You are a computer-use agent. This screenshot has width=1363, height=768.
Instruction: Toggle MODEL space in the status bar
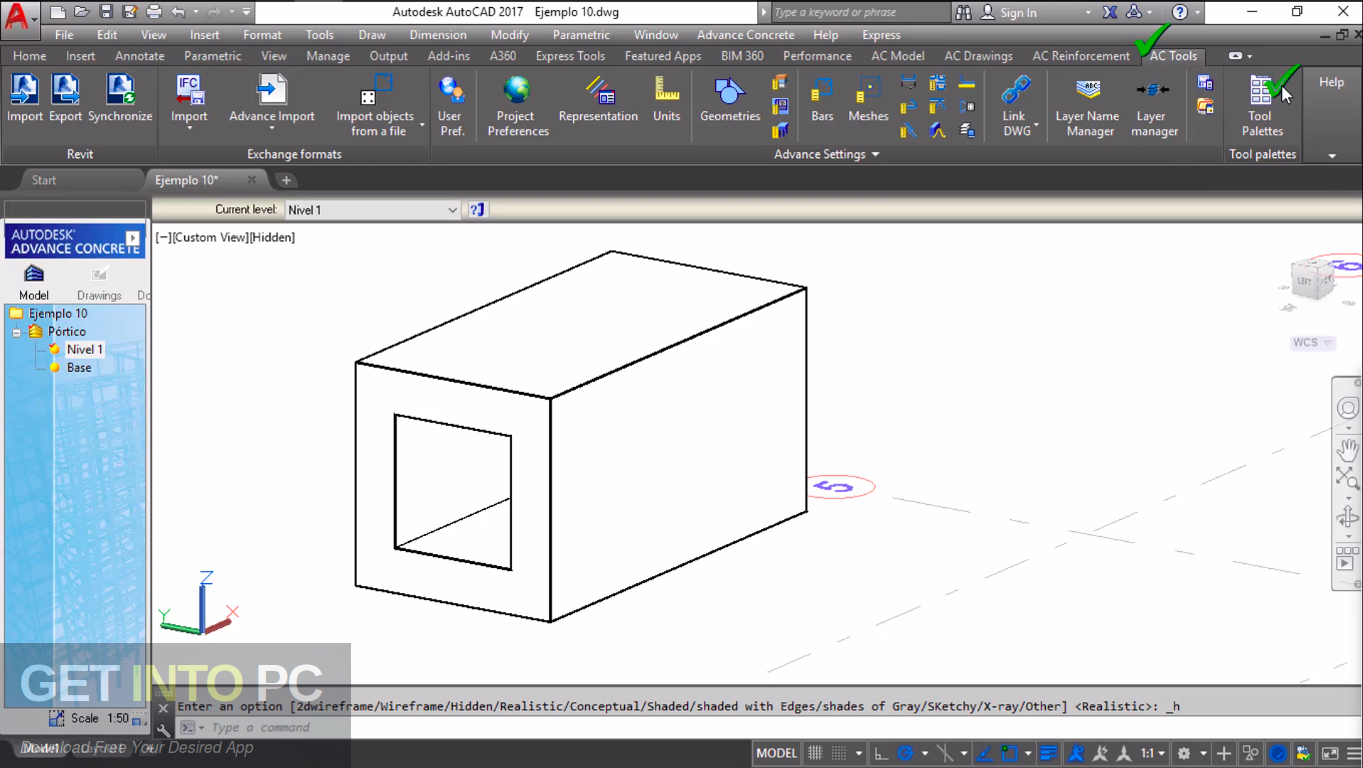click(x=776, y=752)
